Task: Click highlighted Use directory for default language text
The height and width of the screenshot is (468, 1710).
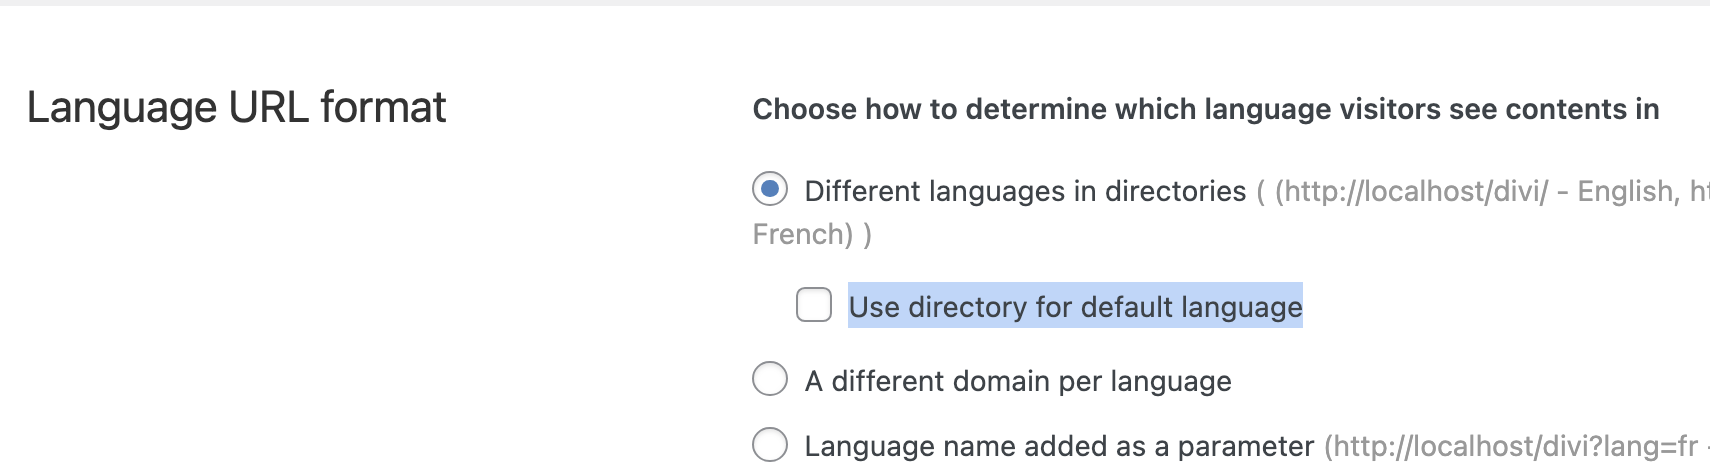Action: (1075, 306)
